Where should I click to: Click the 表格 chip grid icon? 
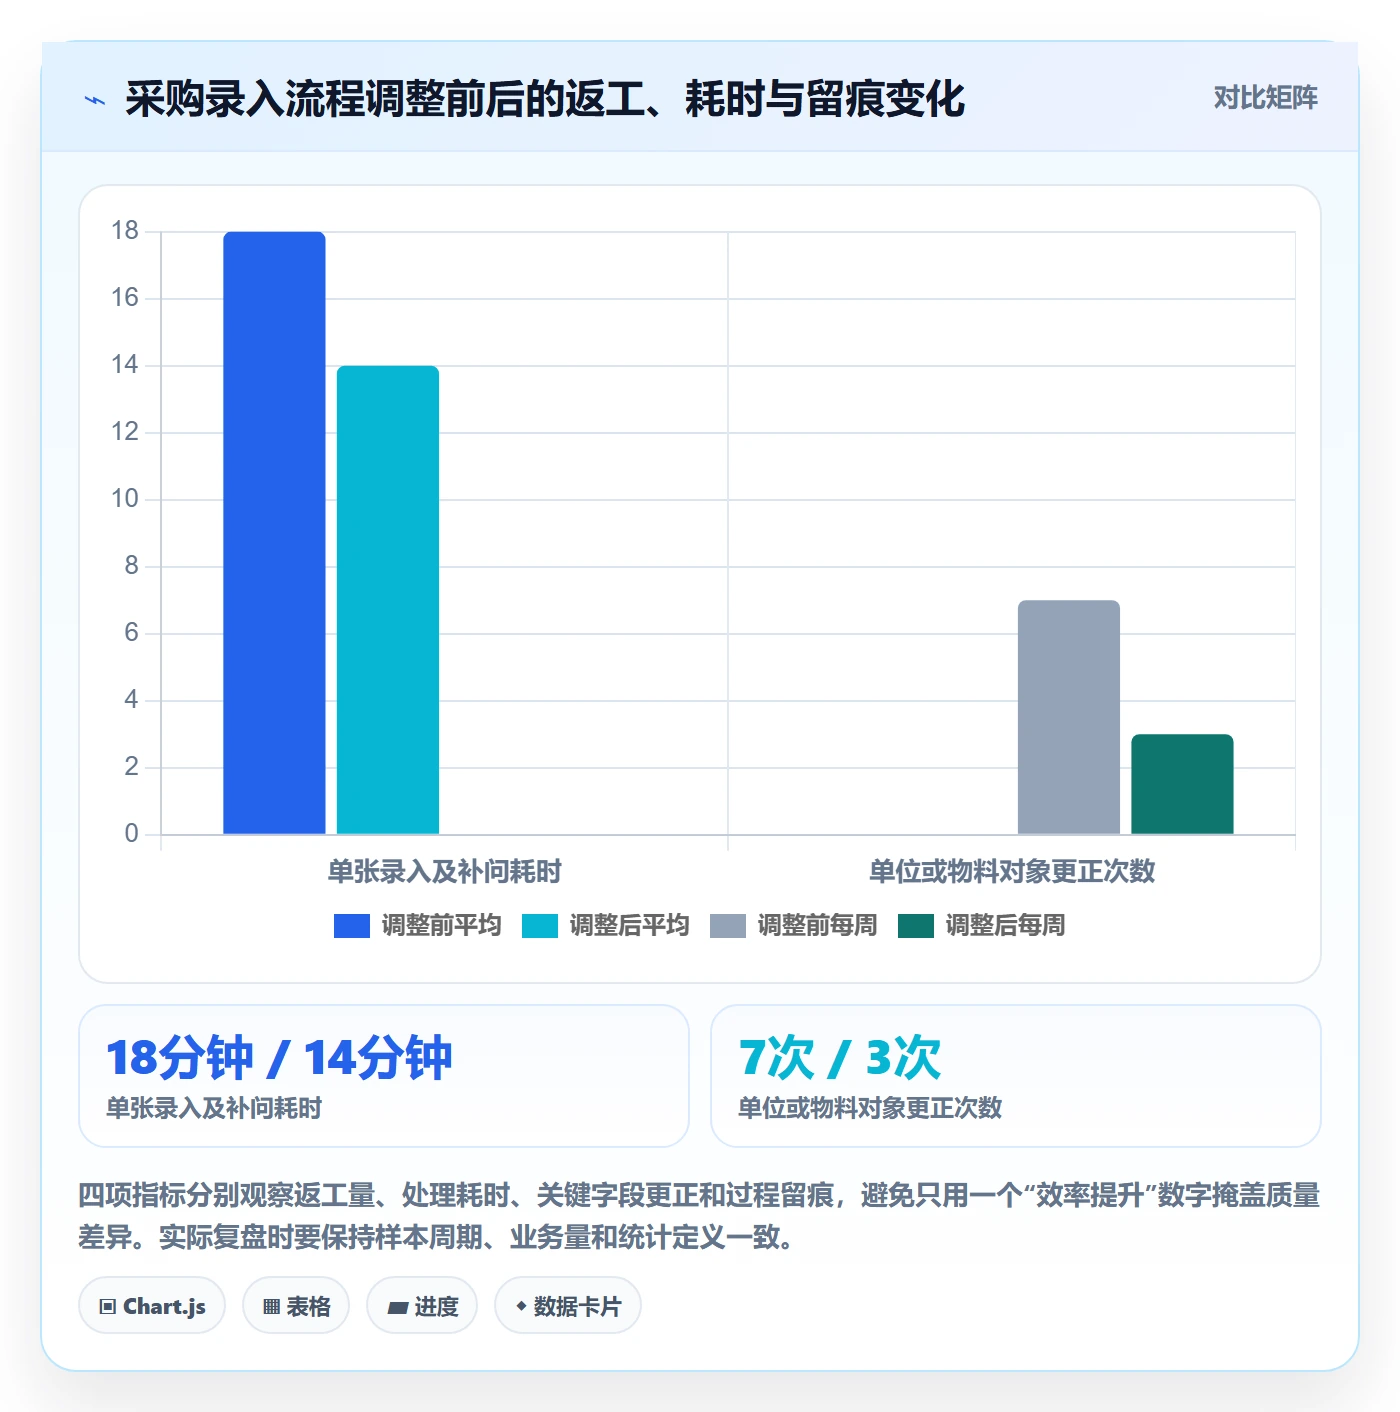point(271,1307)
